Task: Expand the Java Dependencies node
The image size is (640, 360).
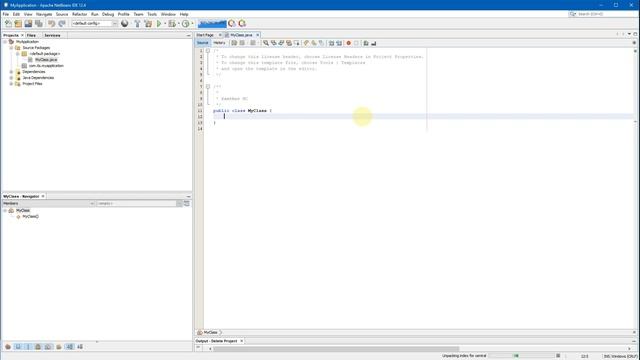Action: click(x=11, y=78)
